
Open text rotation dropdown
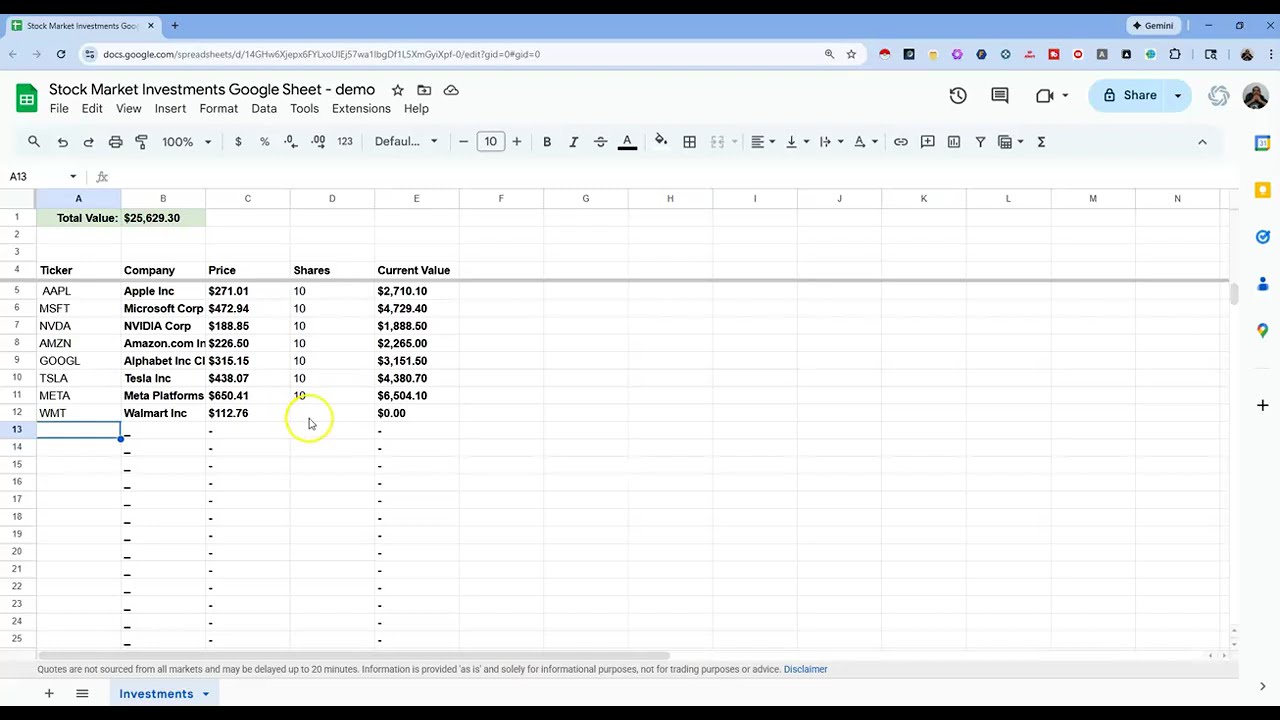865,142
